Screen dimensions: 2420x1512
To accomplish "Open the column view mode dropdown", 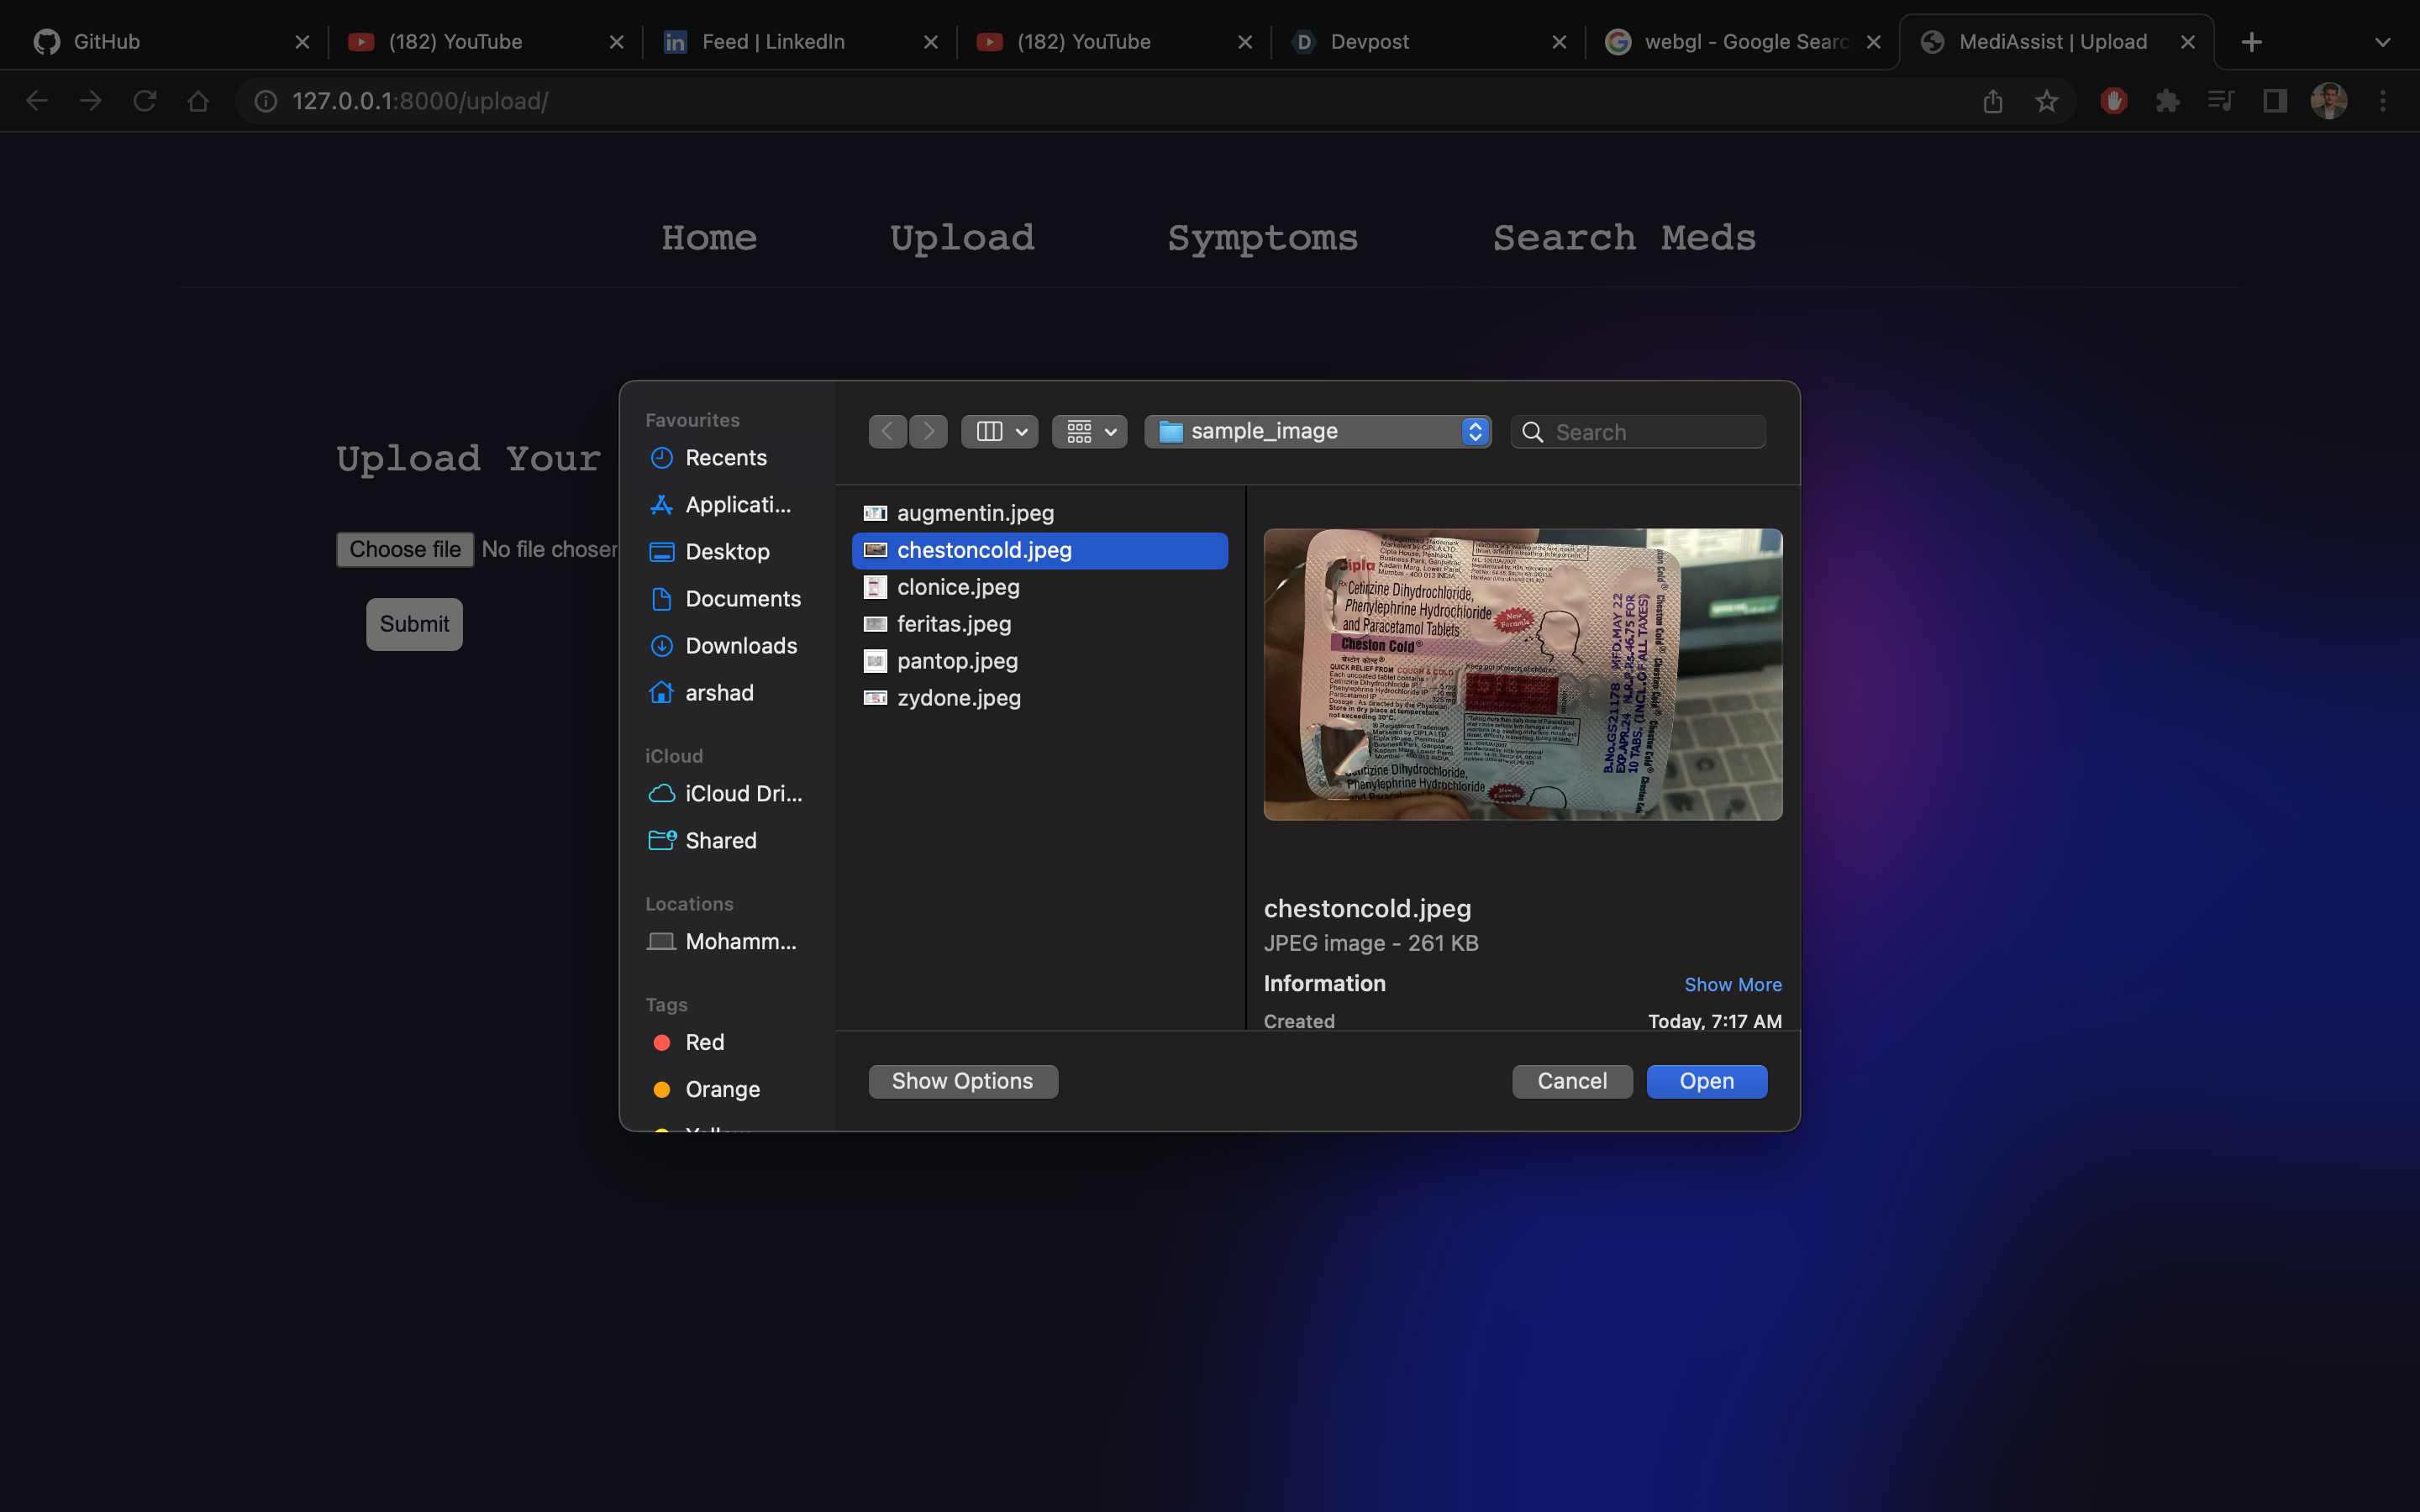I will point(1000,431).
